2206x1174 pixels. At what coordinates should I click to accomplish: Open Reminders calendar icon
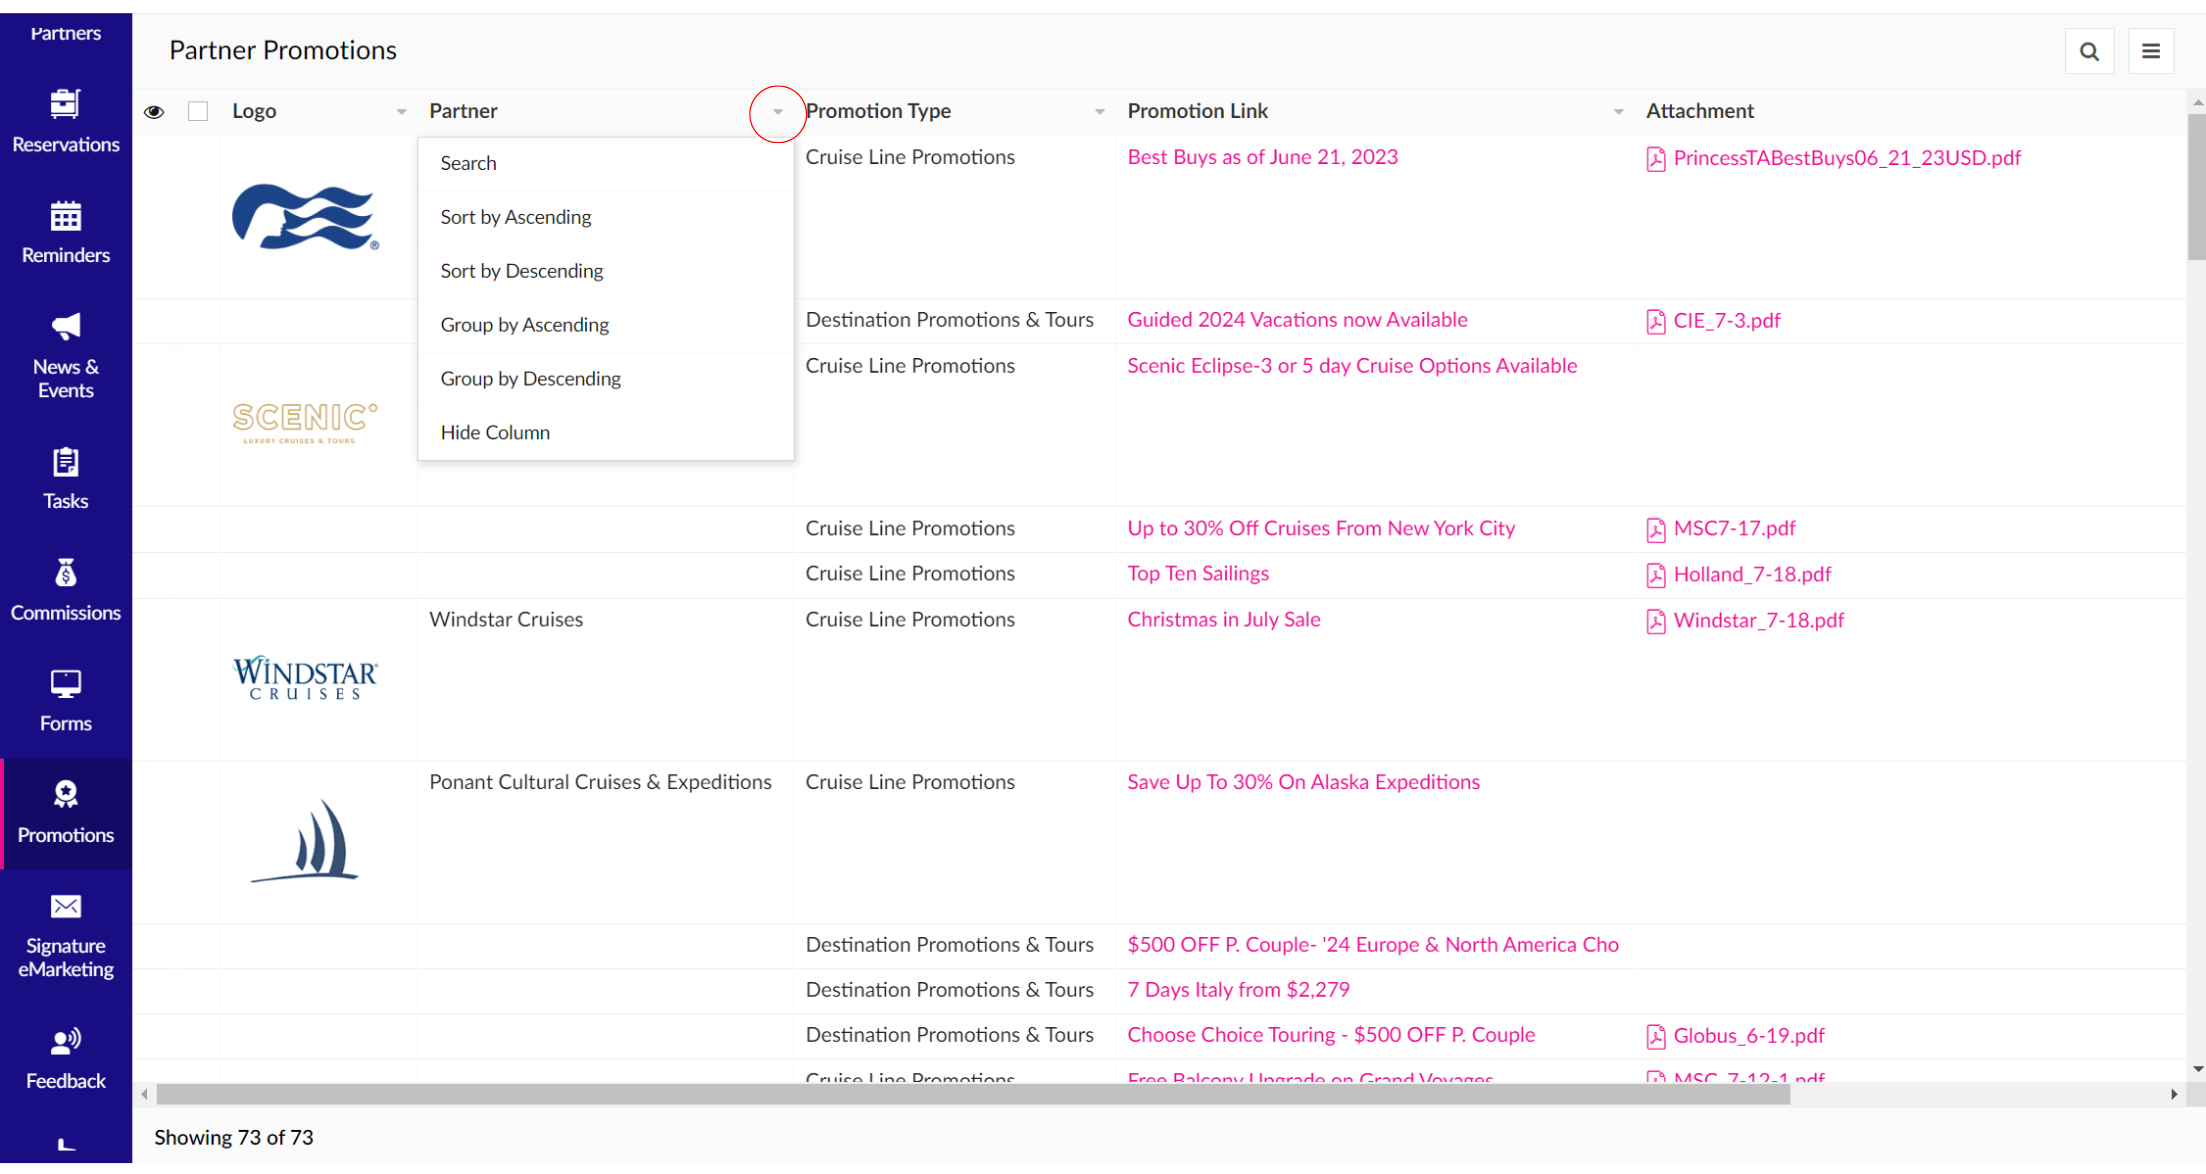point(65,216)
